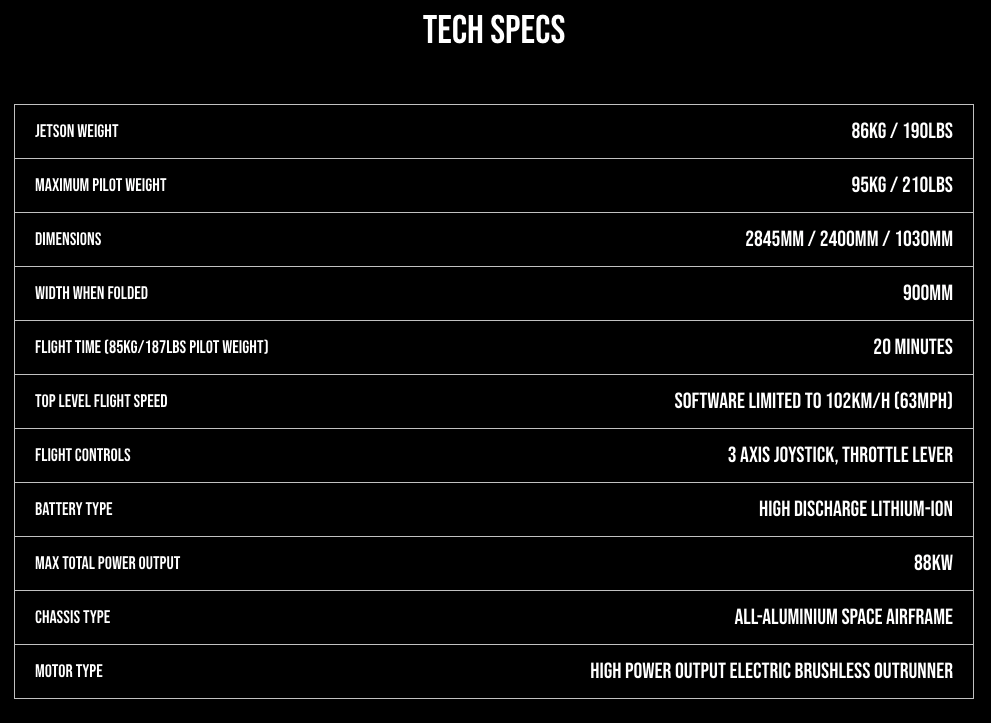The height and width of the screenshot is (723, 991).
Task: Select the Jetson Weight label
Action: click(76, 131)
